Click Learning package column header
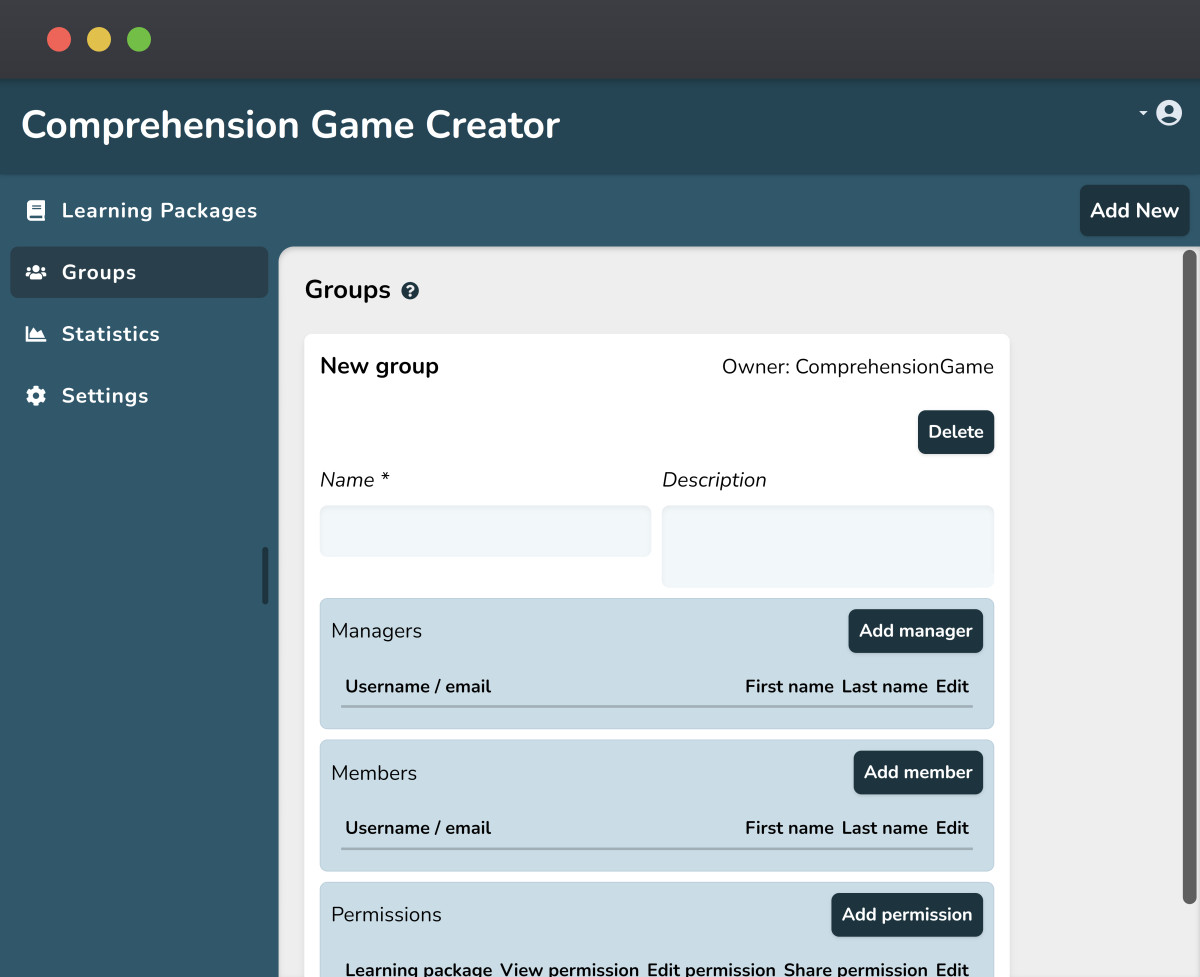 point(419,969)
